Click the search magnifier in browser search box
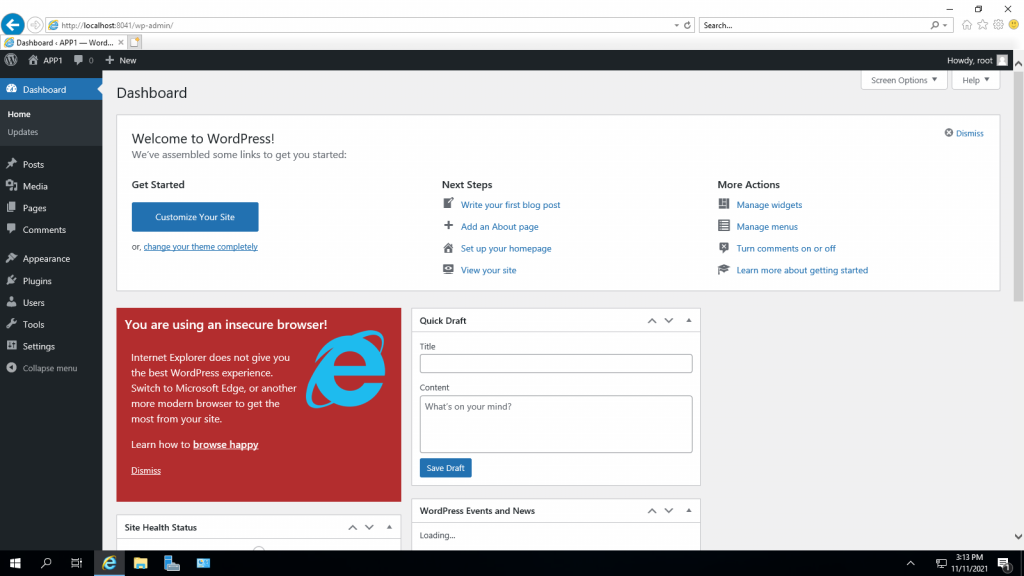The height and width of the screenshot is (576, 1024). (935, 25)
